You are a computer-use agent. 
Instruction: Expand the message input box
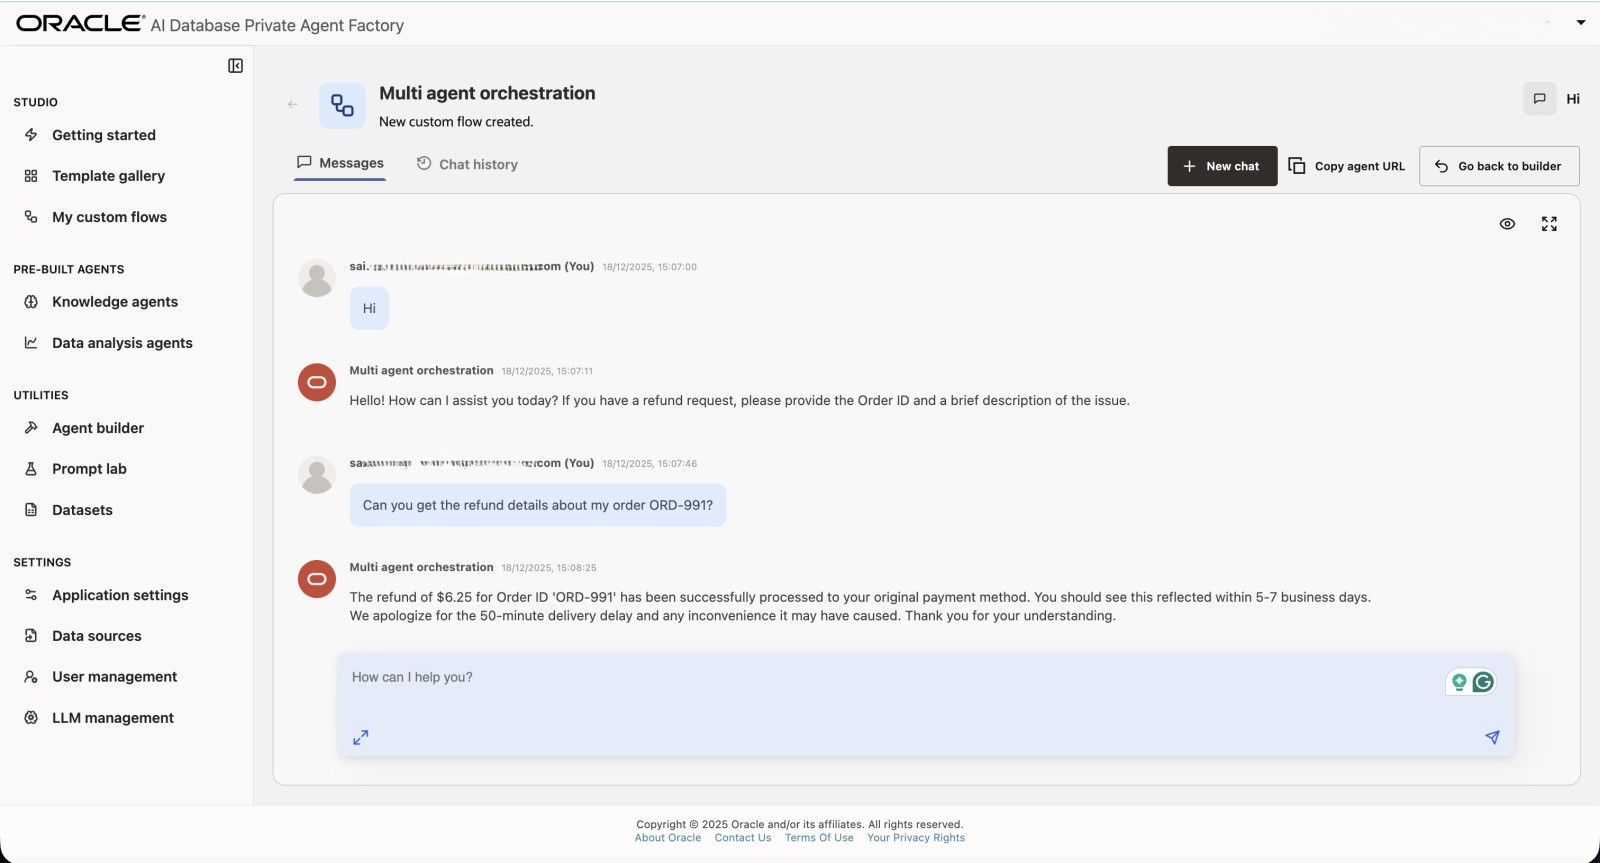[361, 737]
